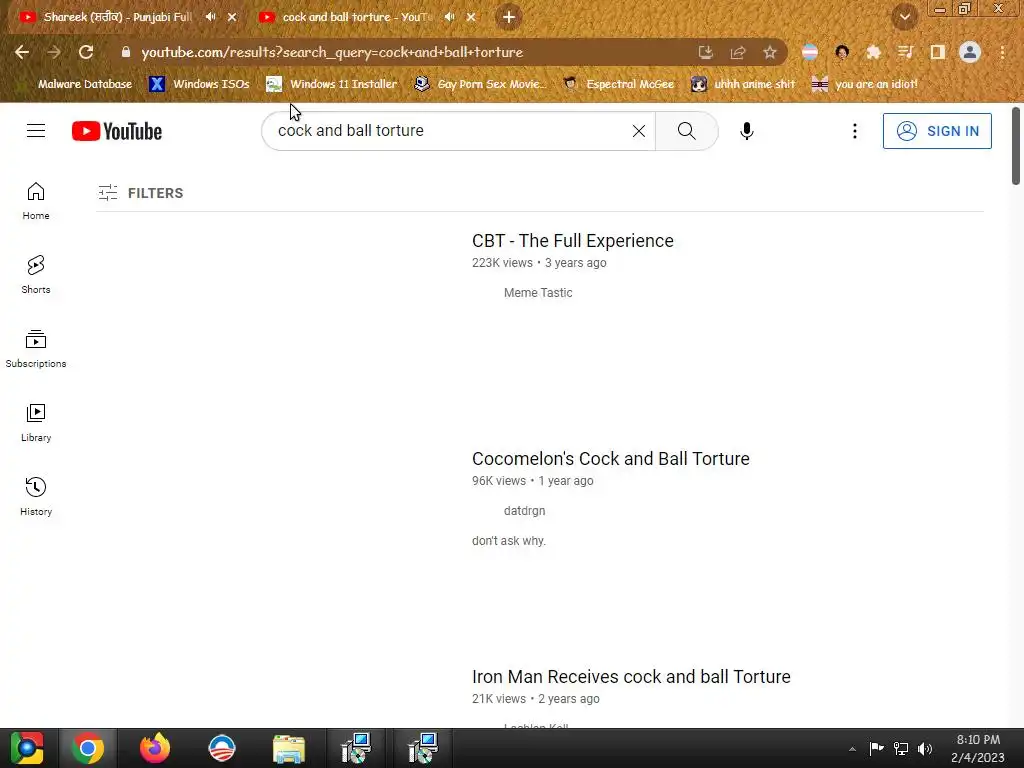Viewport: 1024px width, 768px height.
Task: Close the Shareek tab
Action: click(232, 17)
